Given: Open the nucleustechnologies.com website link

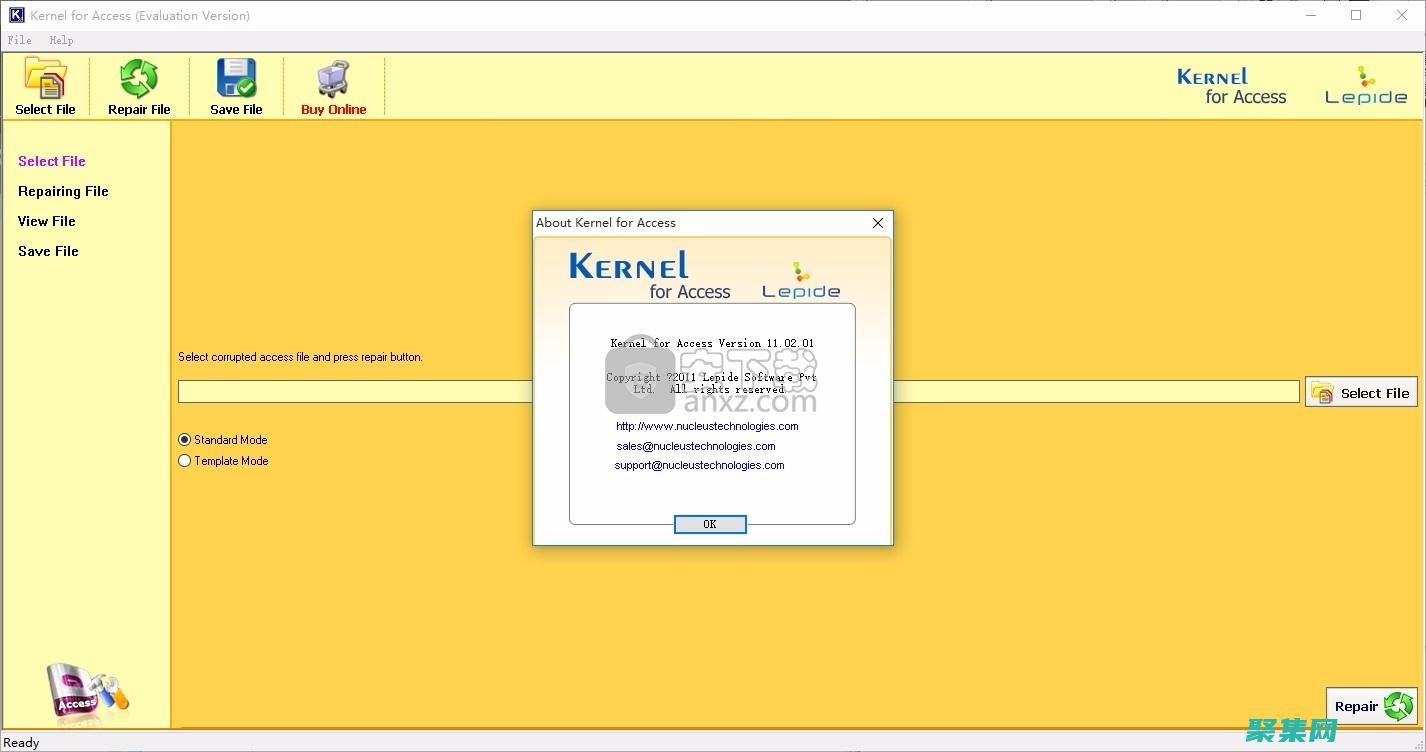Looking at the screenshot, I should click(x=707, y=426).
